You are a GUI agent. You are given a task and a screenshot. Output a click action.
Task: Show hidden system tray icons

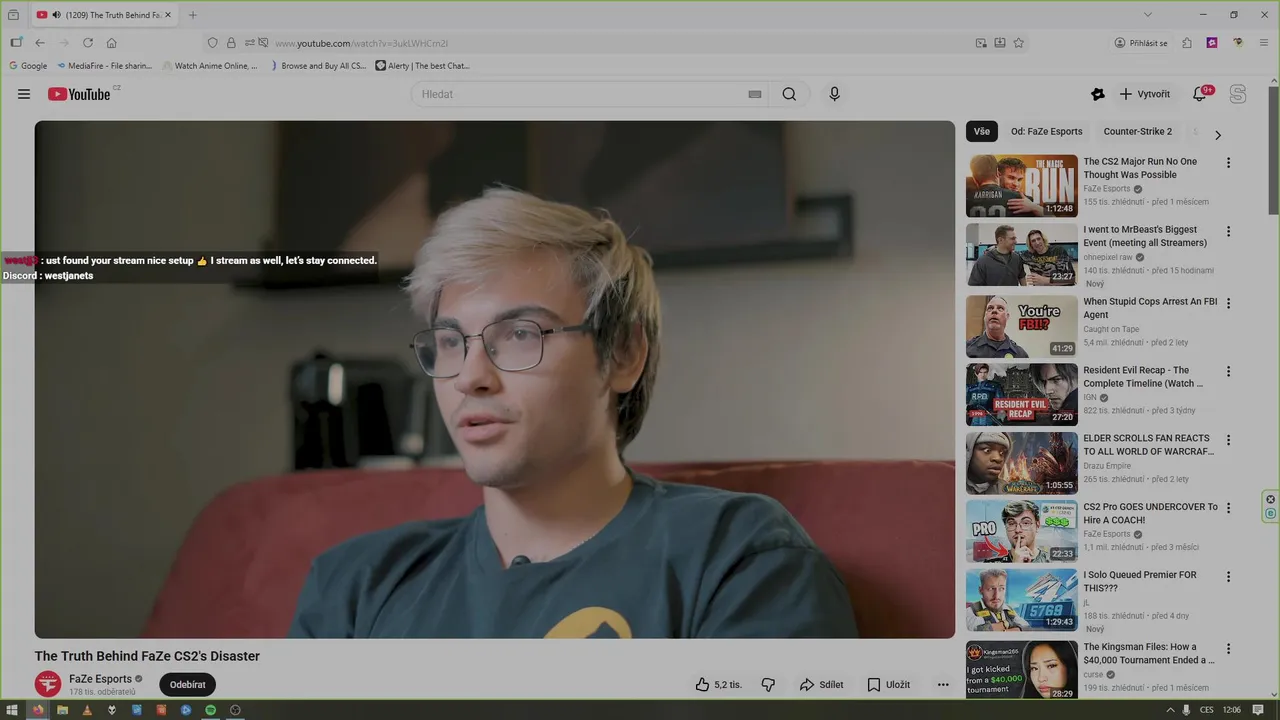pyautogui.click(x=1170, y=710)
